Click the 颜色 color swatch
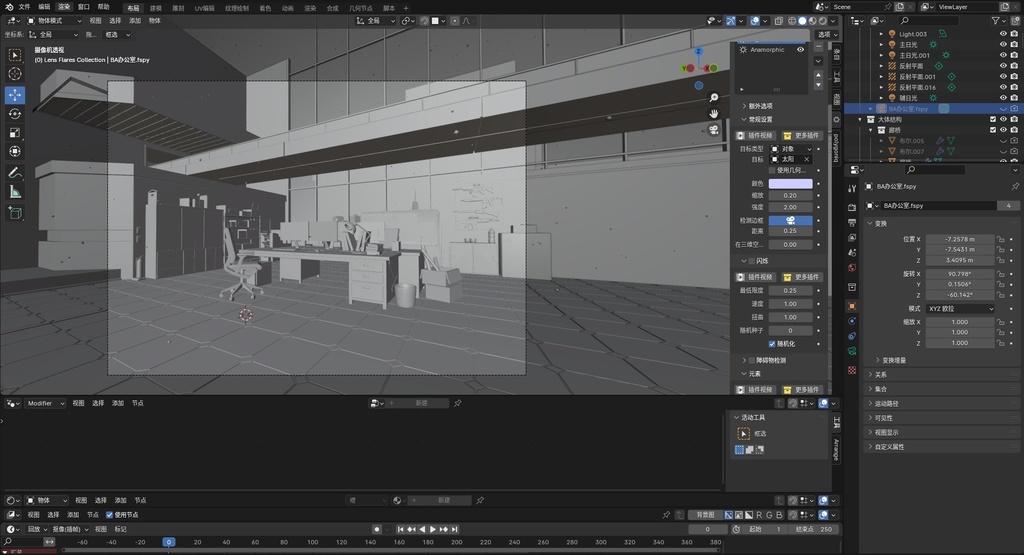Image resolution: width=1024 pixels, height=555 pixels. pyautogui.click(x=790, y=183)
